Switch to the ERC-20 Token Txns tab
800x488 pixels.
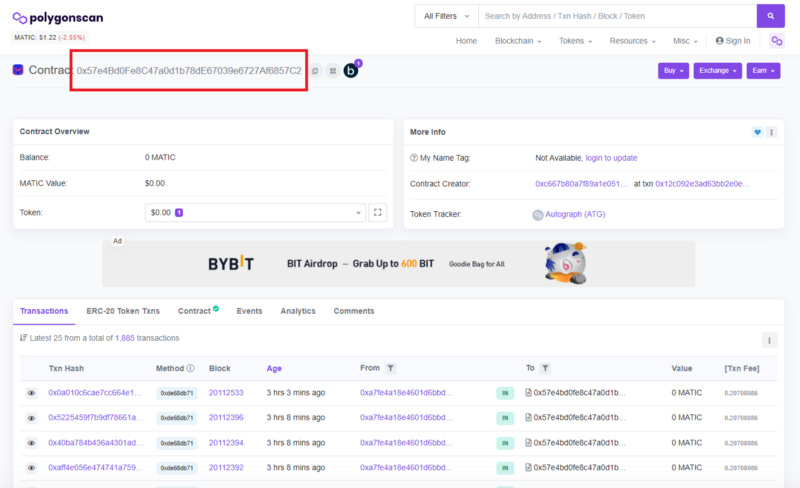(123, 311)
